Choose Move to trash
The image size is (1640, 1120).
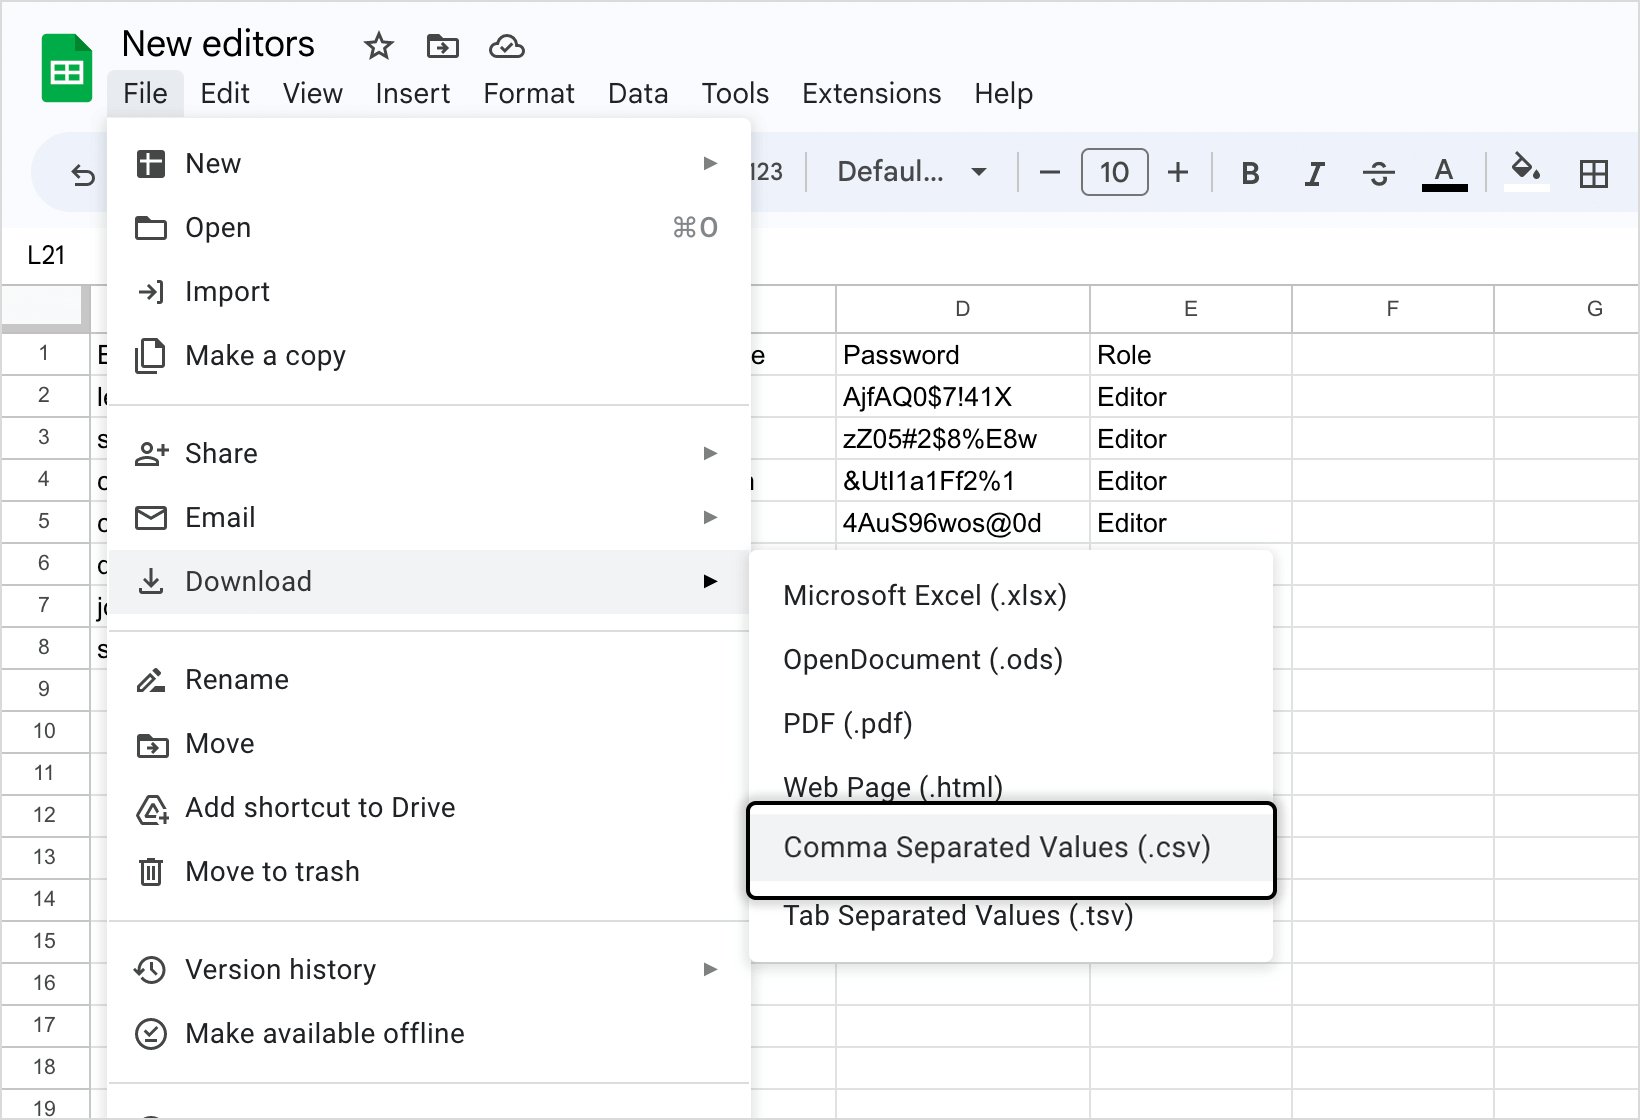[x=429, y=872]
